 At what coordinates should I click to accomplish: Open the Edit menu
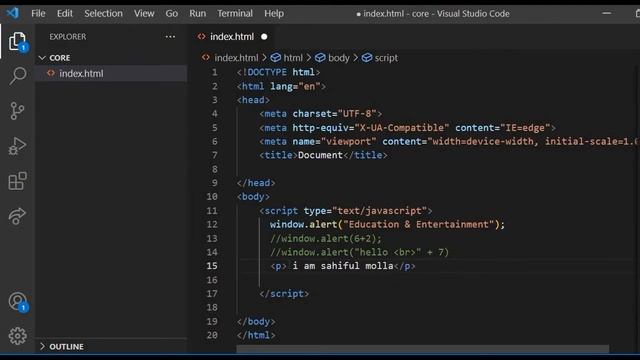(x=64, y=13)
